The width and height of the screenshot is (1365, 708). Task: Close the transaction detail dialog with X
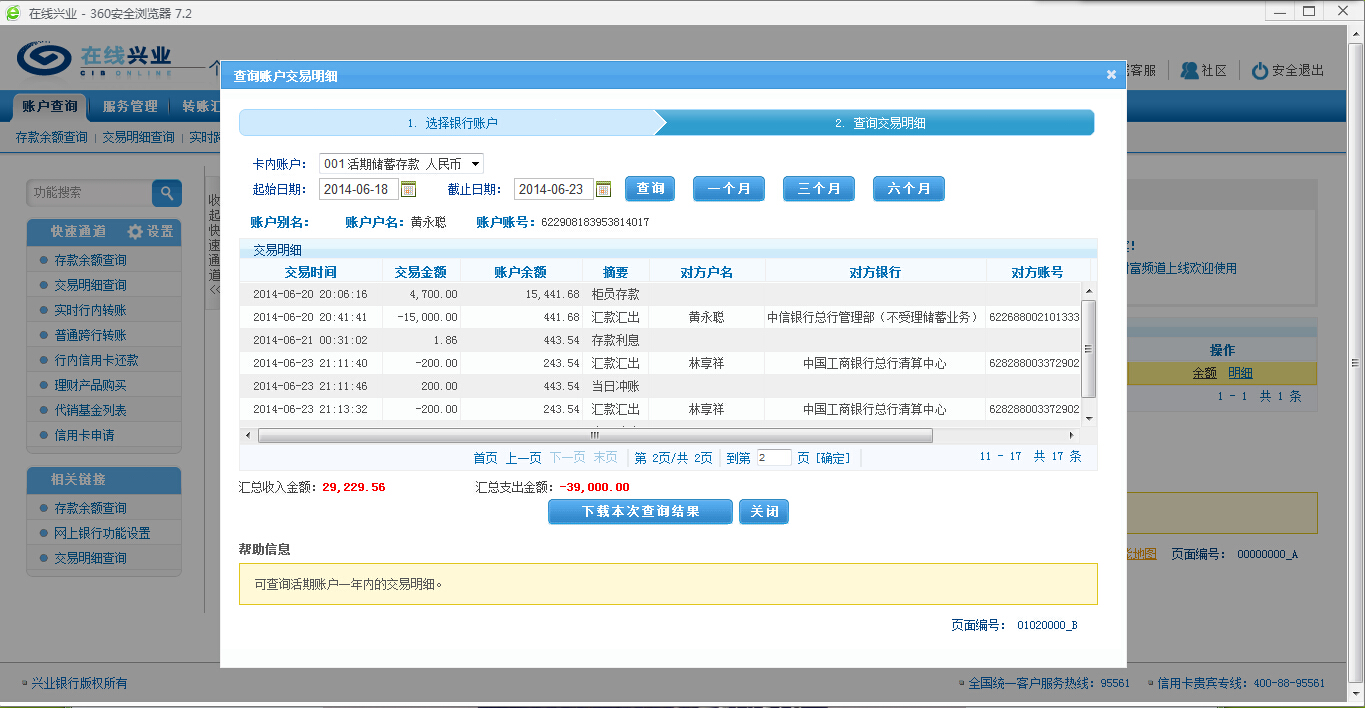[x=1111, y=75]
